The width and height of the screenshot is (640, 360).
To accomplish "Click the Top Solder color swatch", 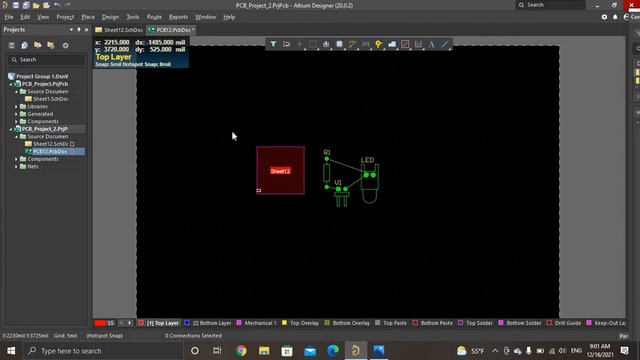I will tap(460, 323).
